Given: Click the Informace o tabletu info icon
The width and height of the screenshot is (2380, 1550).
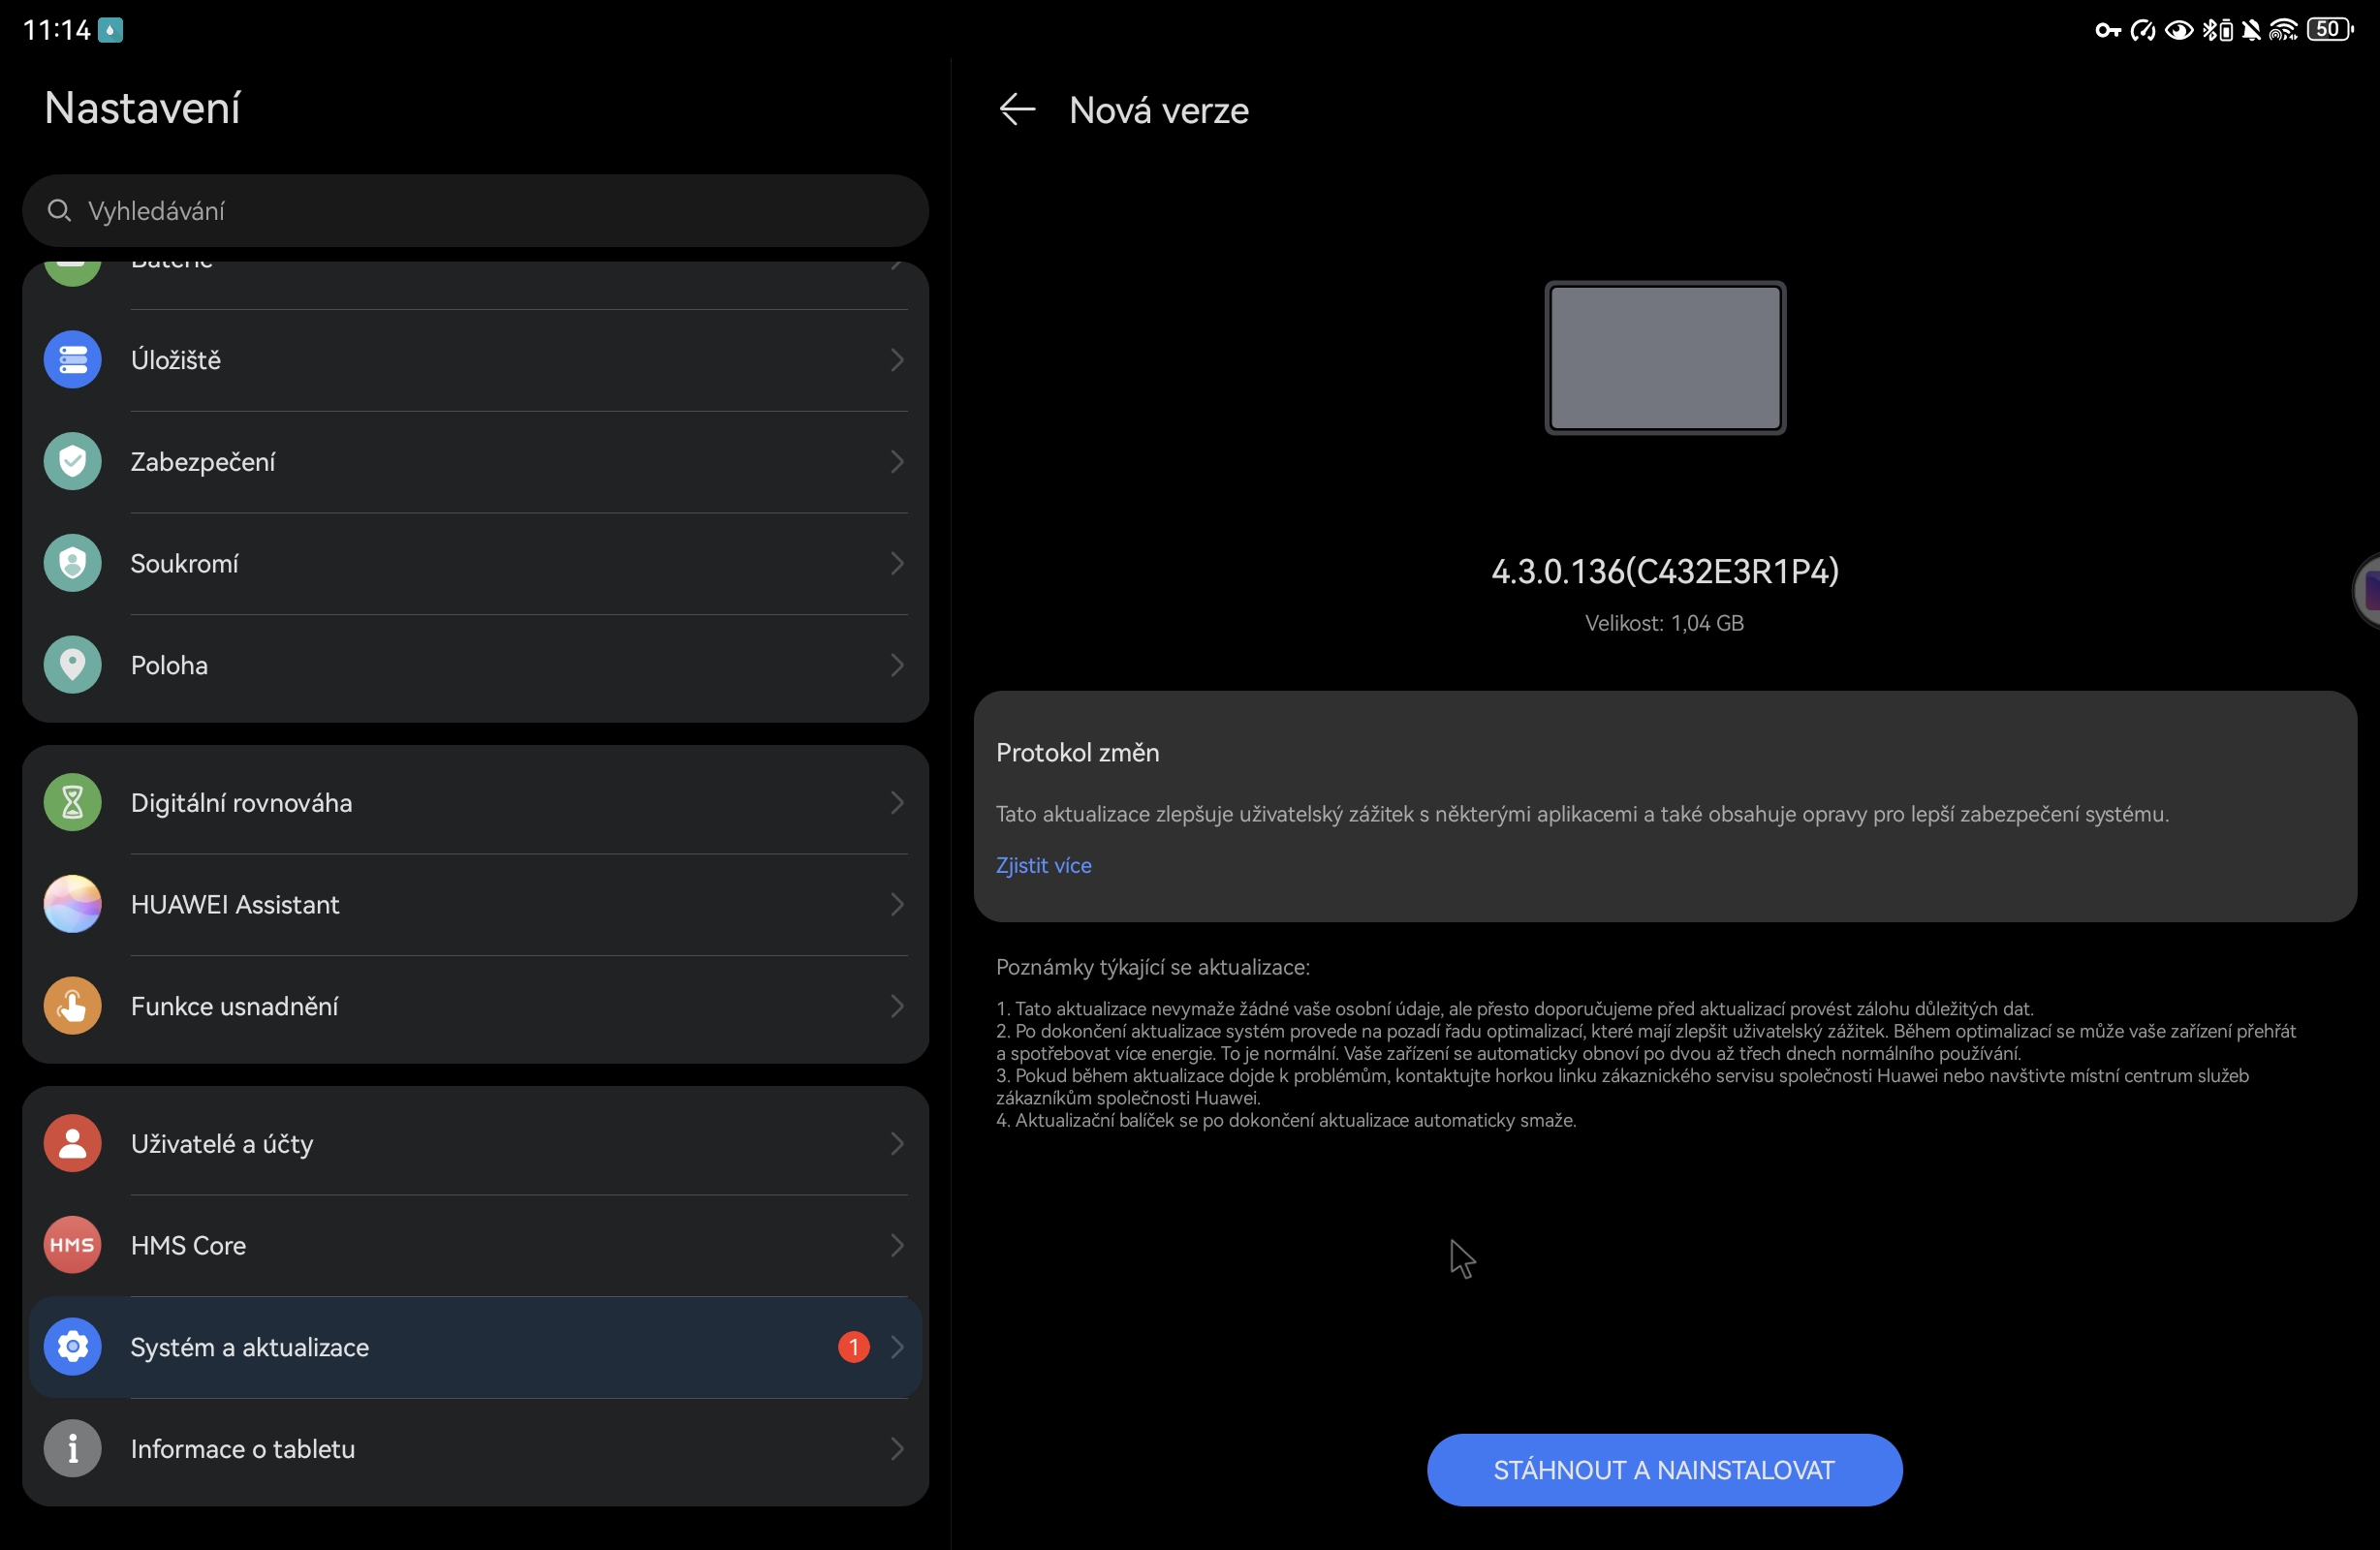Looking at the screenshot, I should [x=72, y=1448].
